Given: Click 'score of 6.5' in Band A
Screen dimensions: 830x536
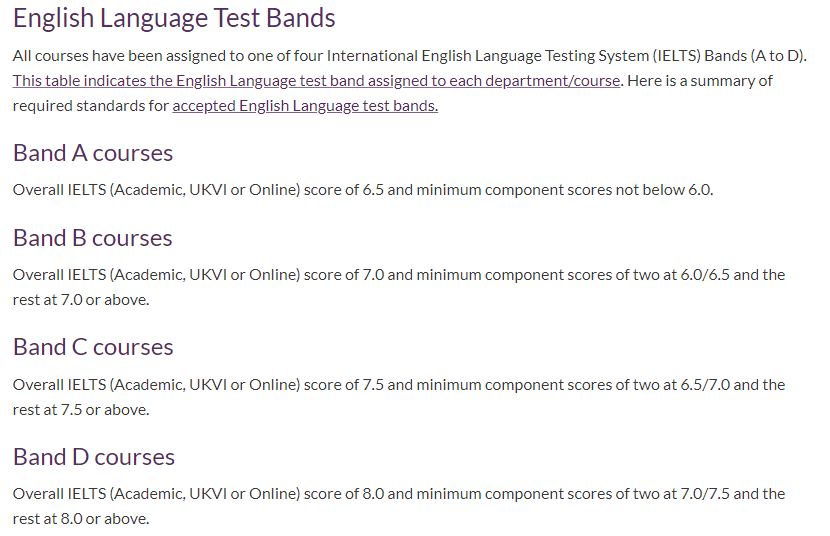Looking at the screenshot, I should tap(344, 190).
